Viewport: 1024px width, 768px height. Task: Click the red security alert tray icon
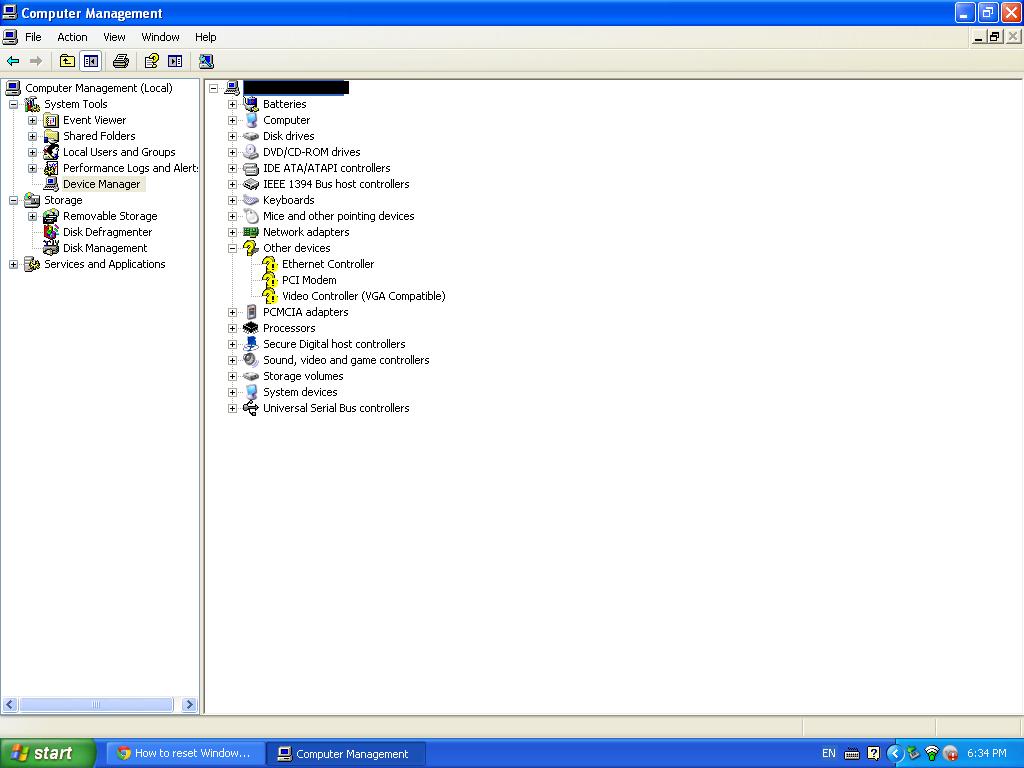[950, 754]
